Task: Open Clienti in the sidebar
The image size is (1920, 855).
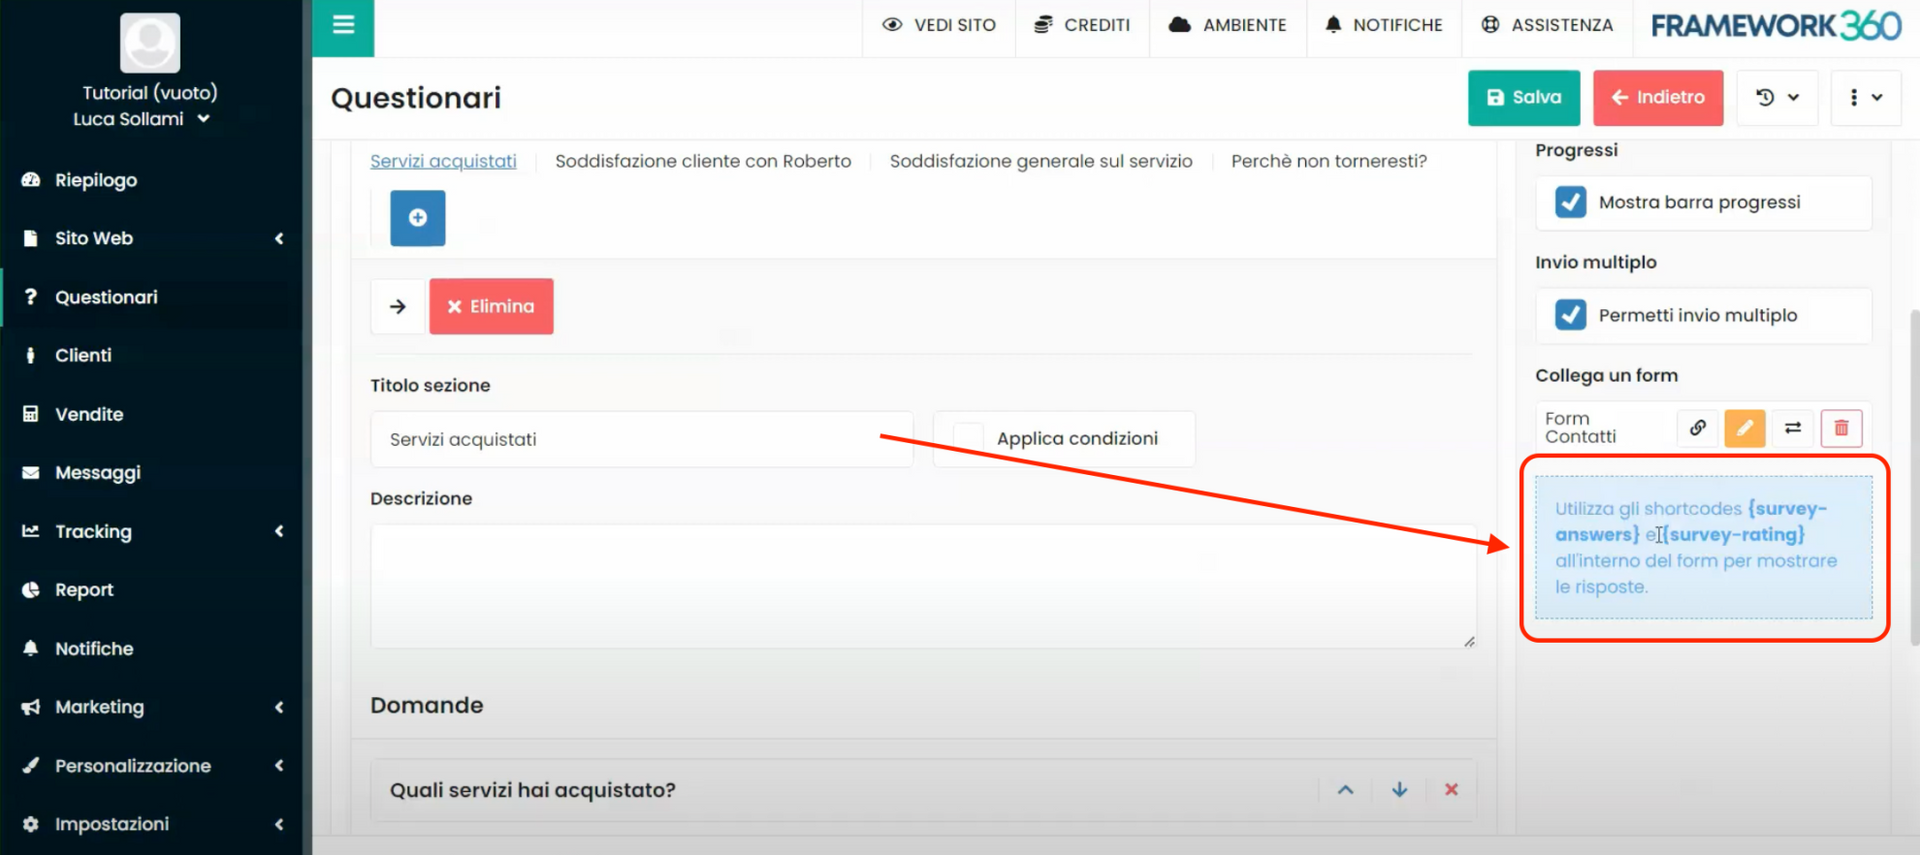Action: 83,355
